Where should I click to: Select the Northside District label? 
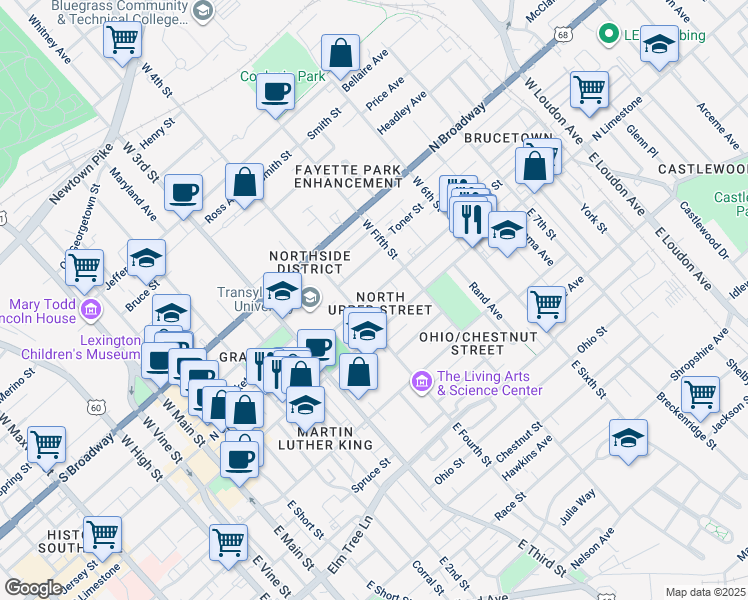pos(310,262)
